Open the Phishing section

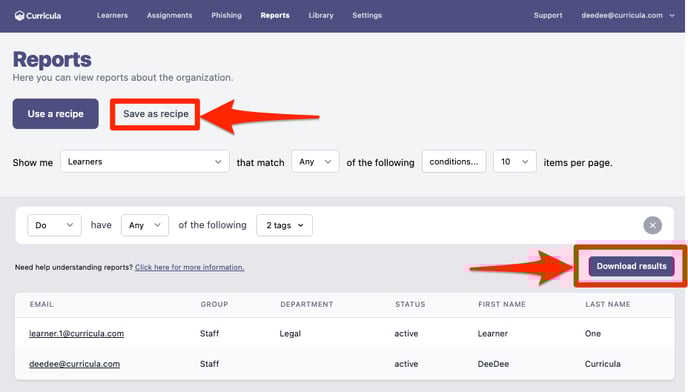click(226, 15)
